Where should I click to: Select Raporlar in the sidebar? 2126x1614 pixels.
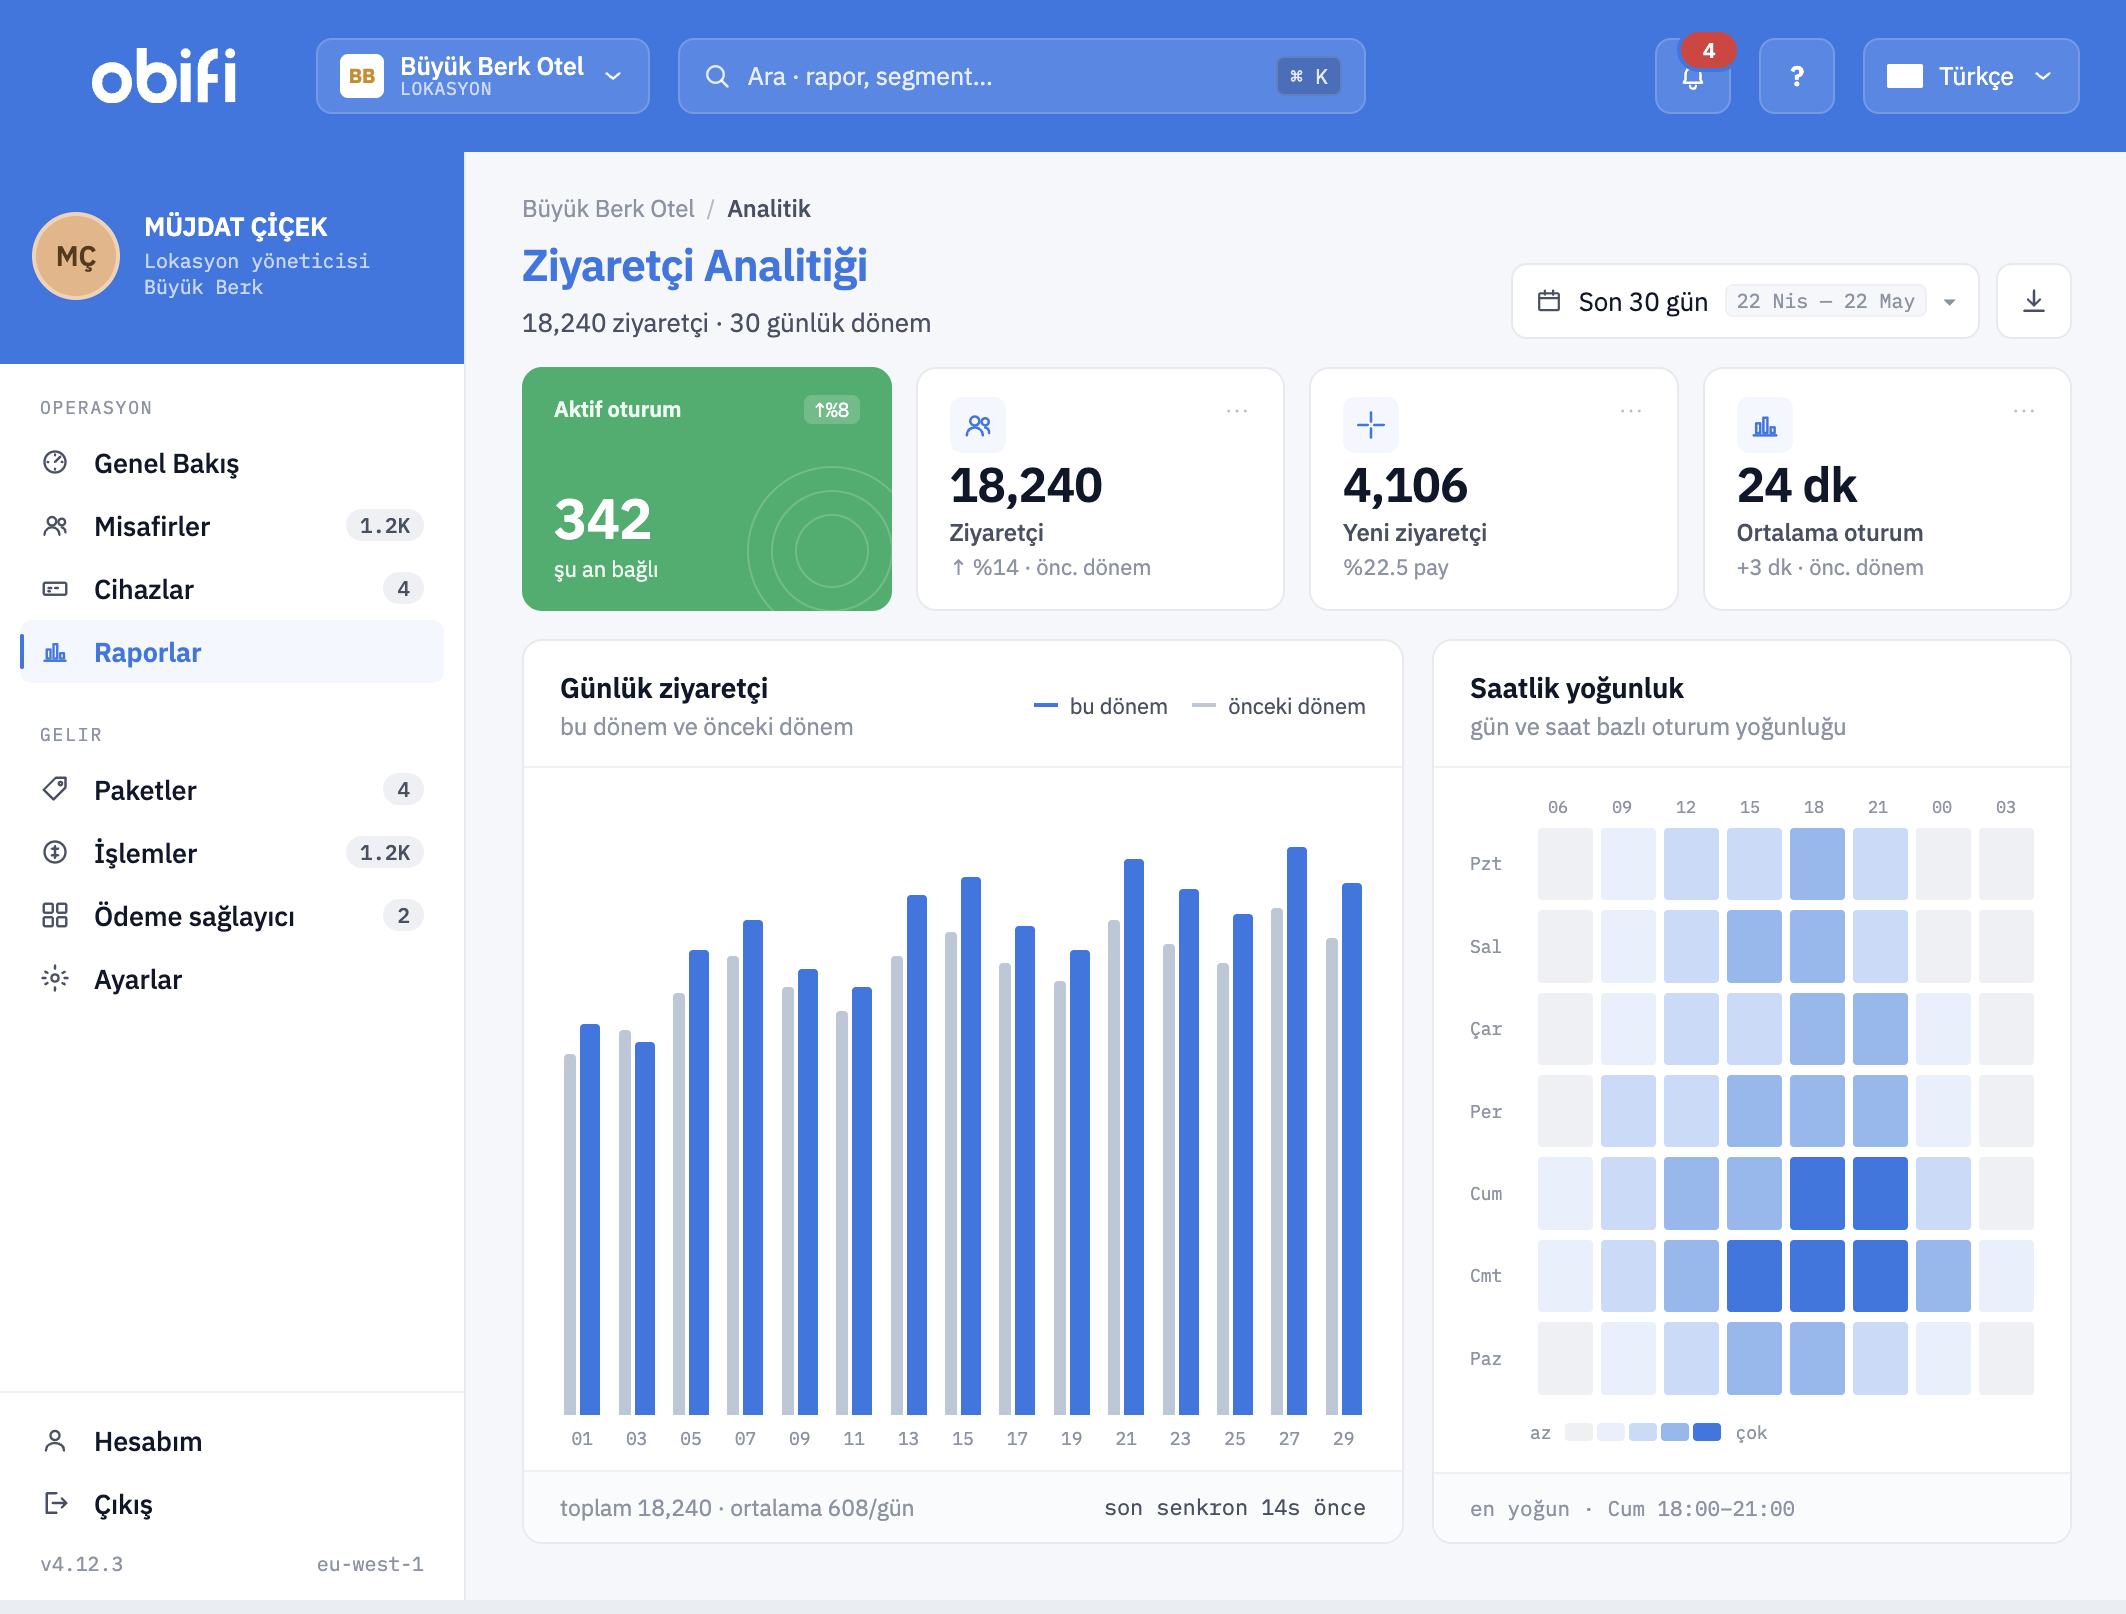(232, 652)
